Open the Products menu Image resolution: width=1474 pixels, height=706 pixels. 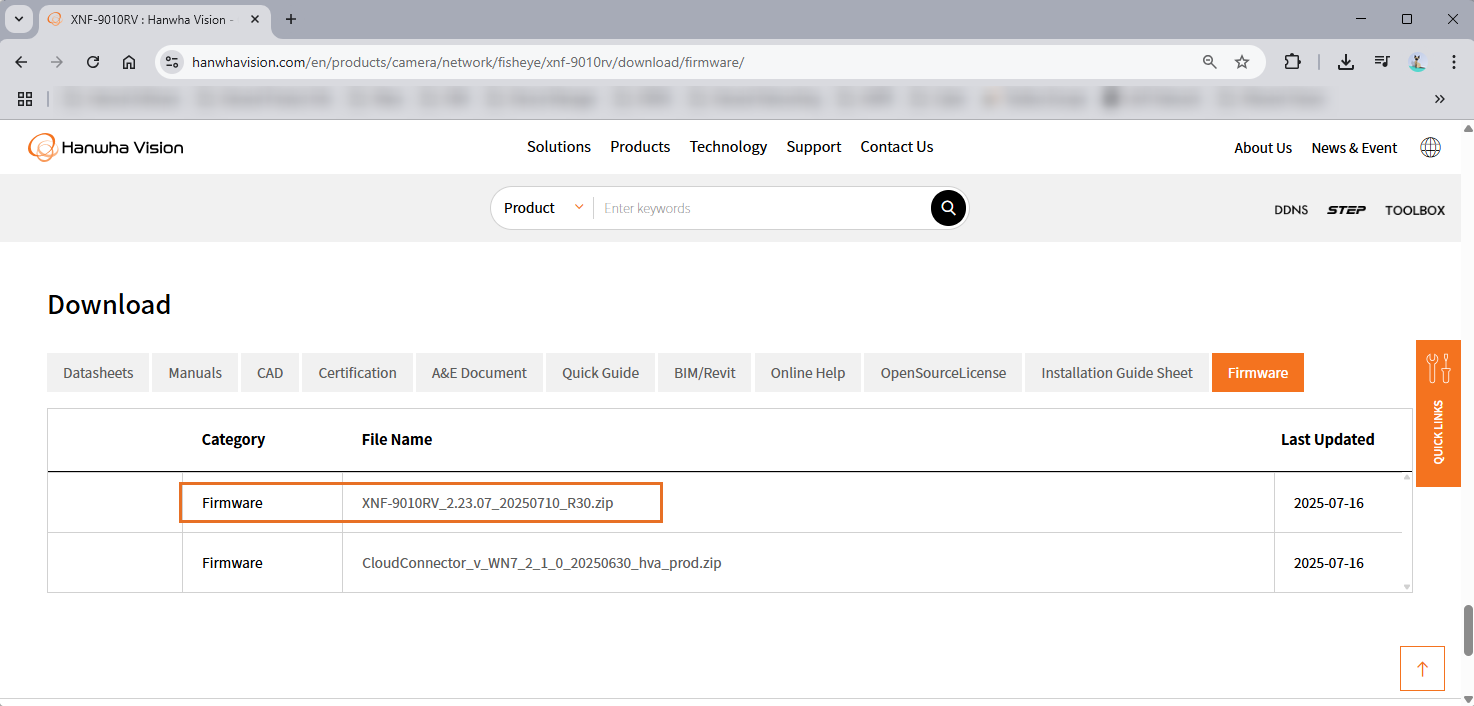[x=640, y=147]
